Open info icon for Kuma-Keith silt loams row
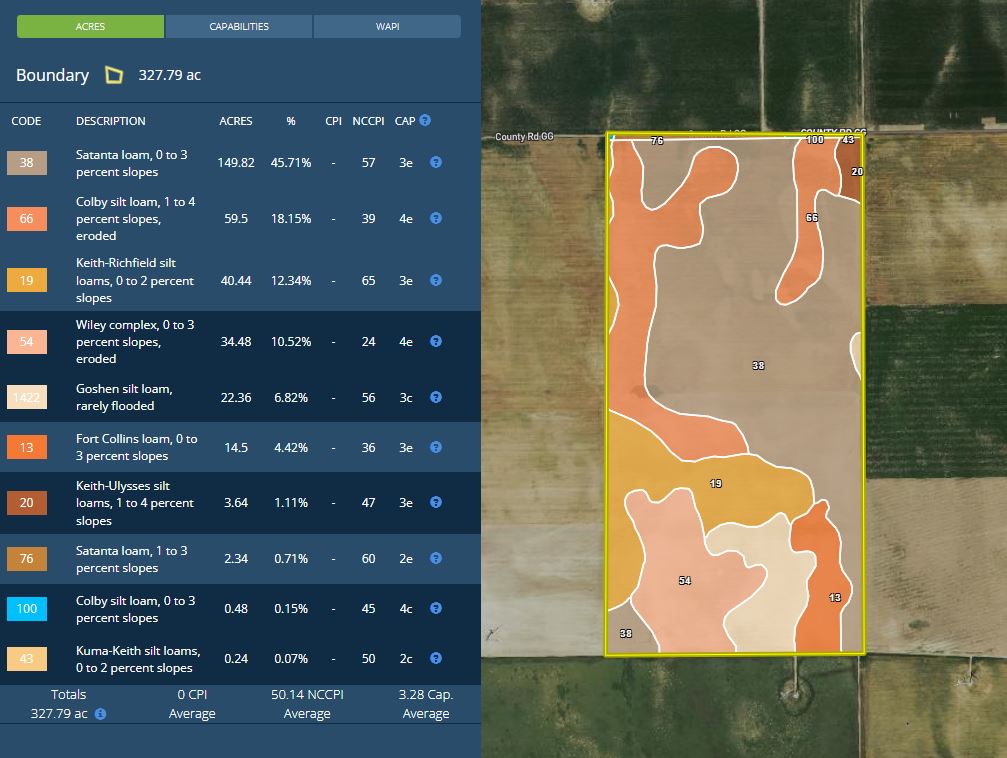Screen dimensions: 1007x758 [x=436, y=659]
